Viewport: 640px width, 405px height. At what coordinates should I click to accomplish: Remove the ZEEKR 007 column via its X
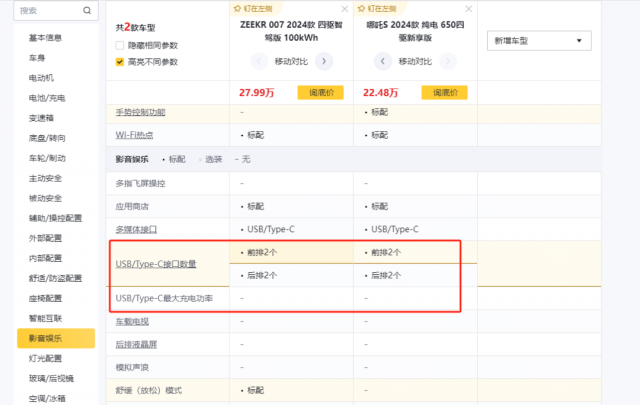344,9
